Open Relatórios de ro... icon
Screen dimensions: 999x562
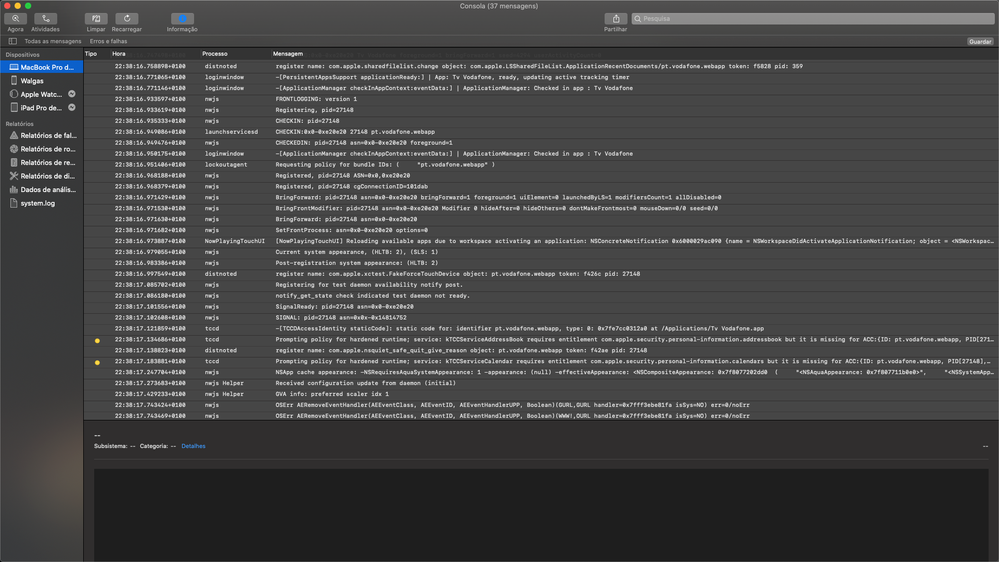(13, 149)
